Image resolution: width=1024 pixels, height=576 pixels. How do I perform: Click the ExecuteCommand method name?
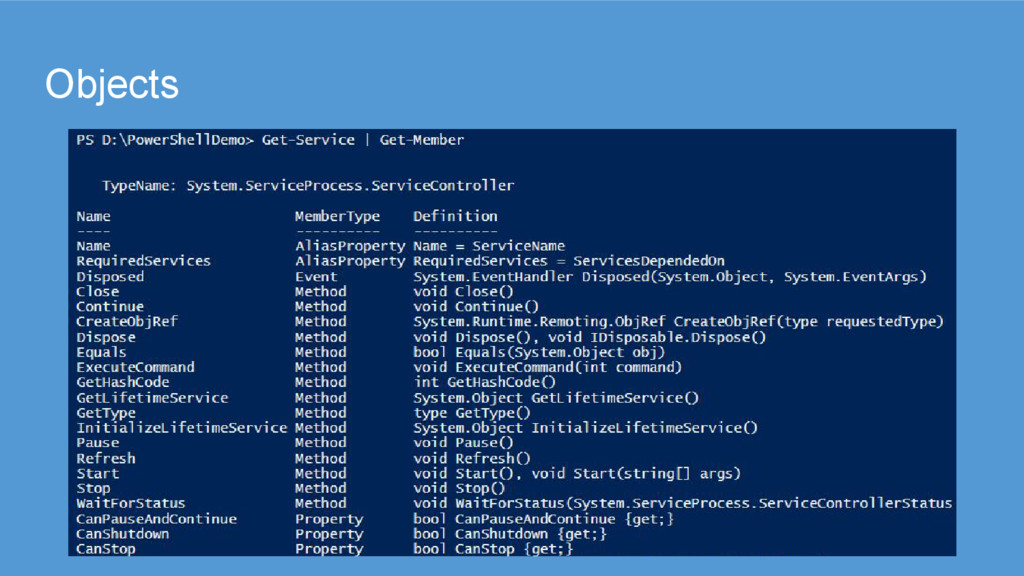pyautogui.click(x=135, y=367)
